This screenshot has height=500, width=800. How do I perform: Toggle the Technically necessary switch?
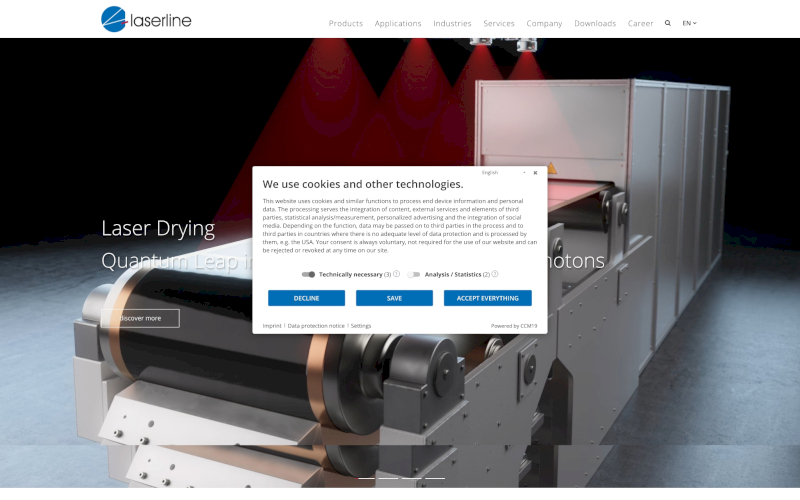tap(308, 274)
